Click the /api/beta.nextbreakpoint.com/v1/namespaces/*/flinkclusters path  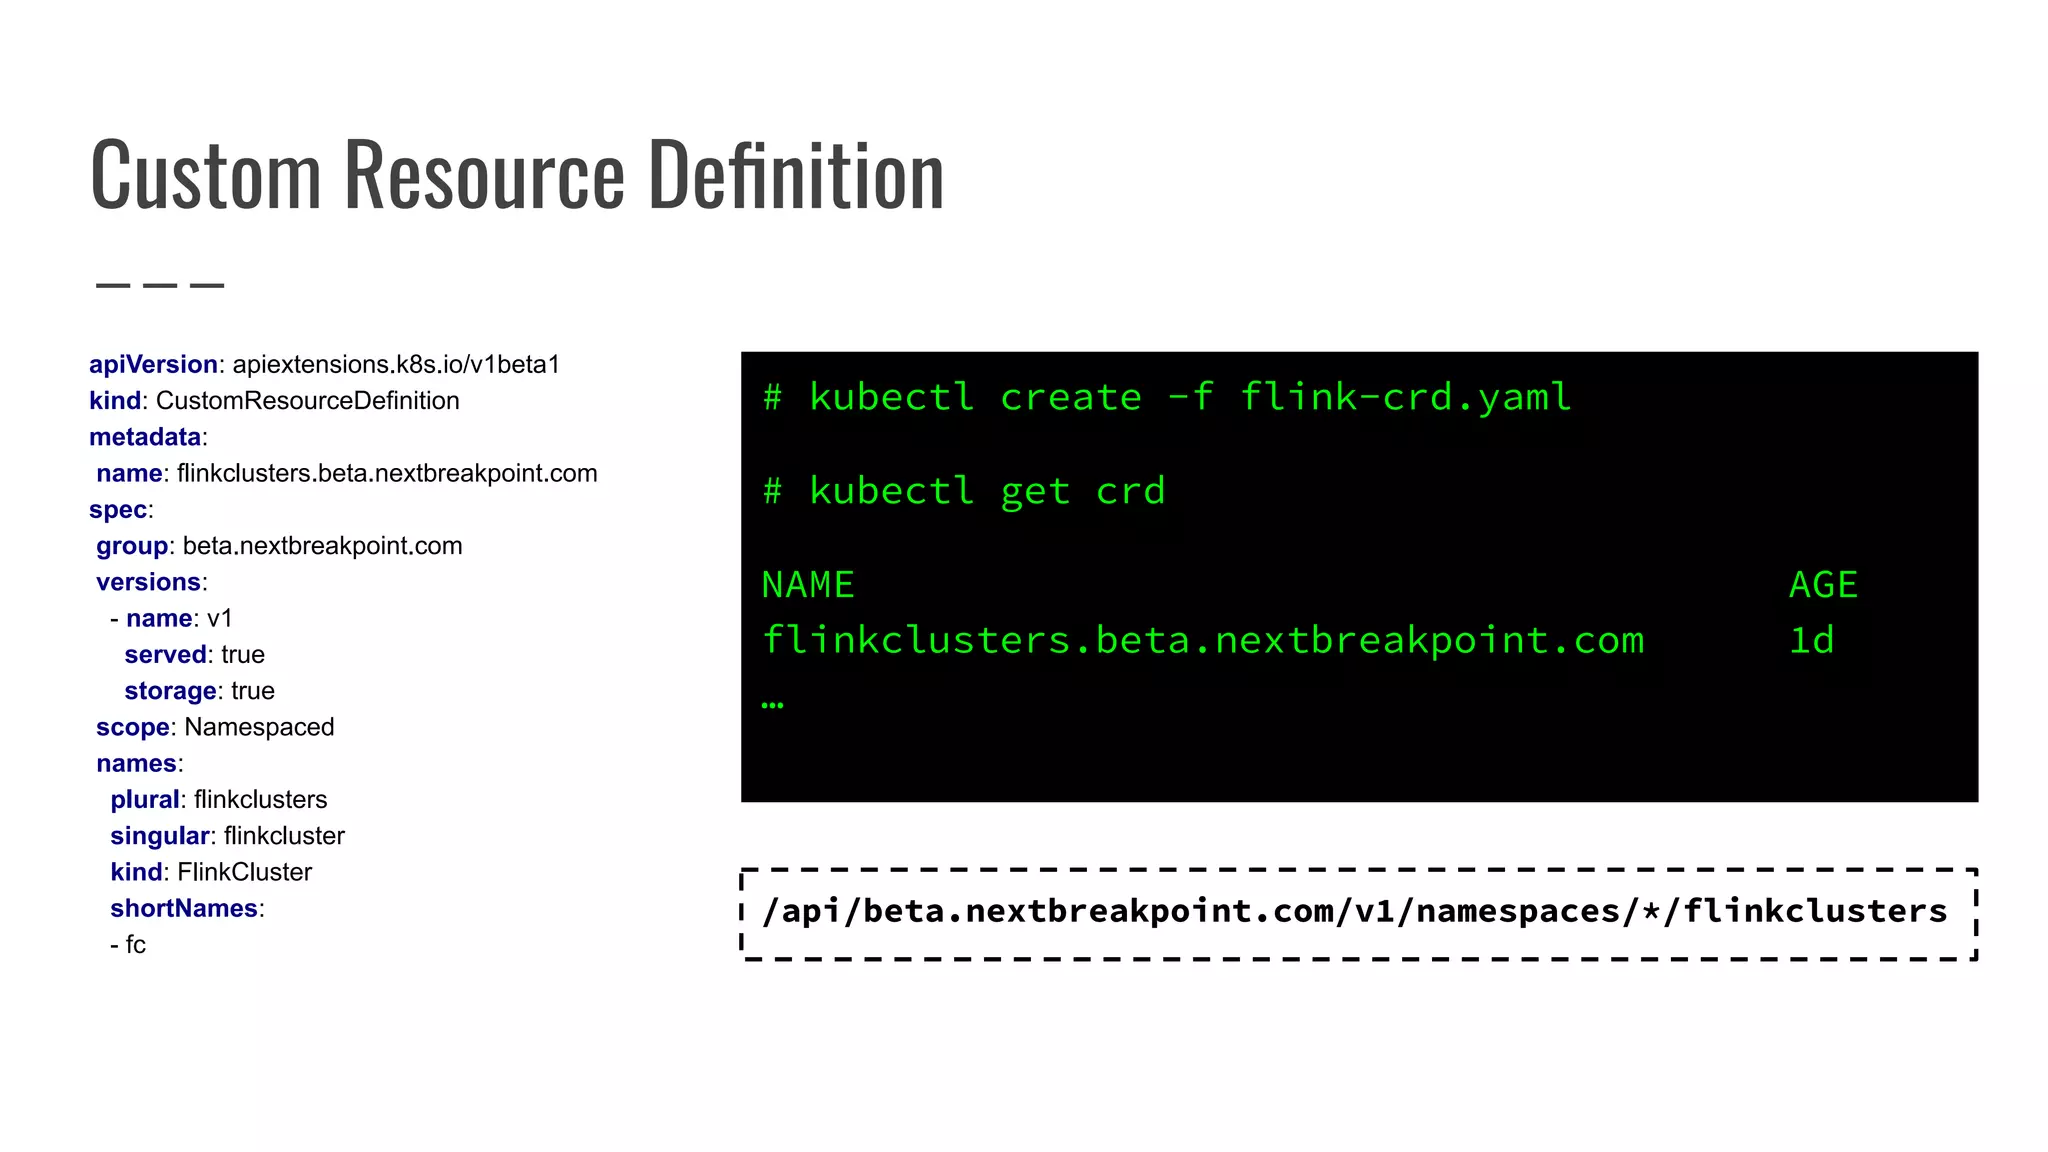coord(1355,911)
